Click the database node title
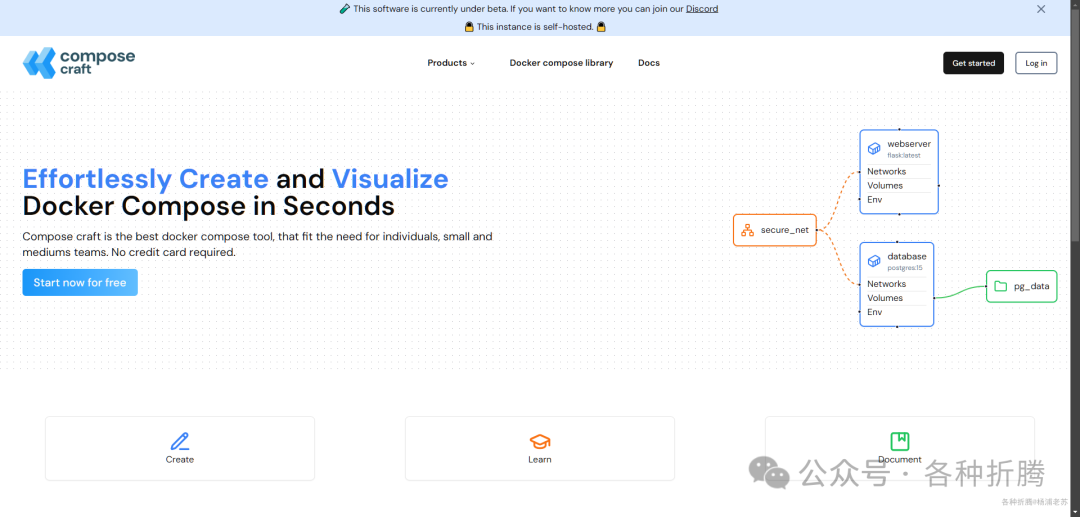The image size is (1080, 517). coord(906,256)
